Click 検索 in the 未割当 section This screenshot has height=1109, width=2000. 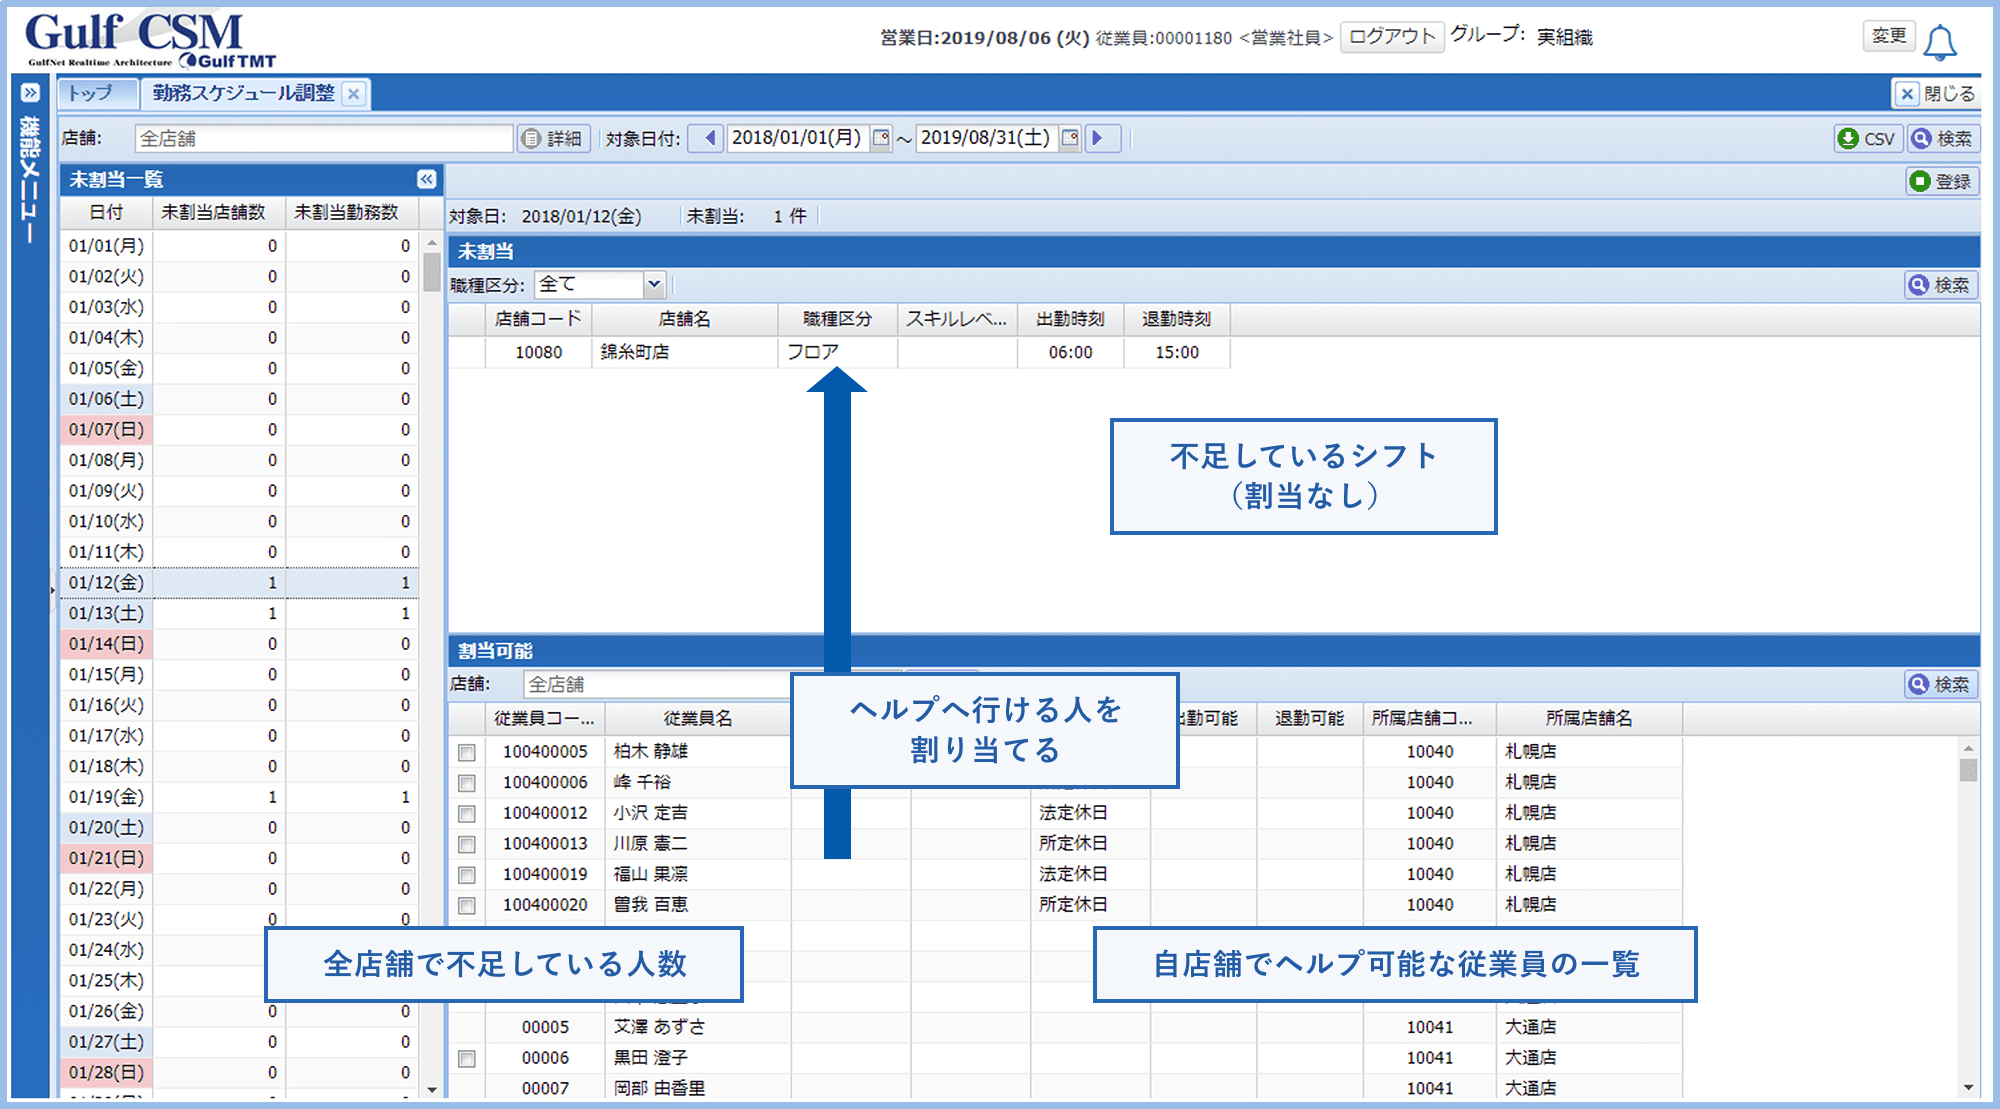click(1941, 285)
